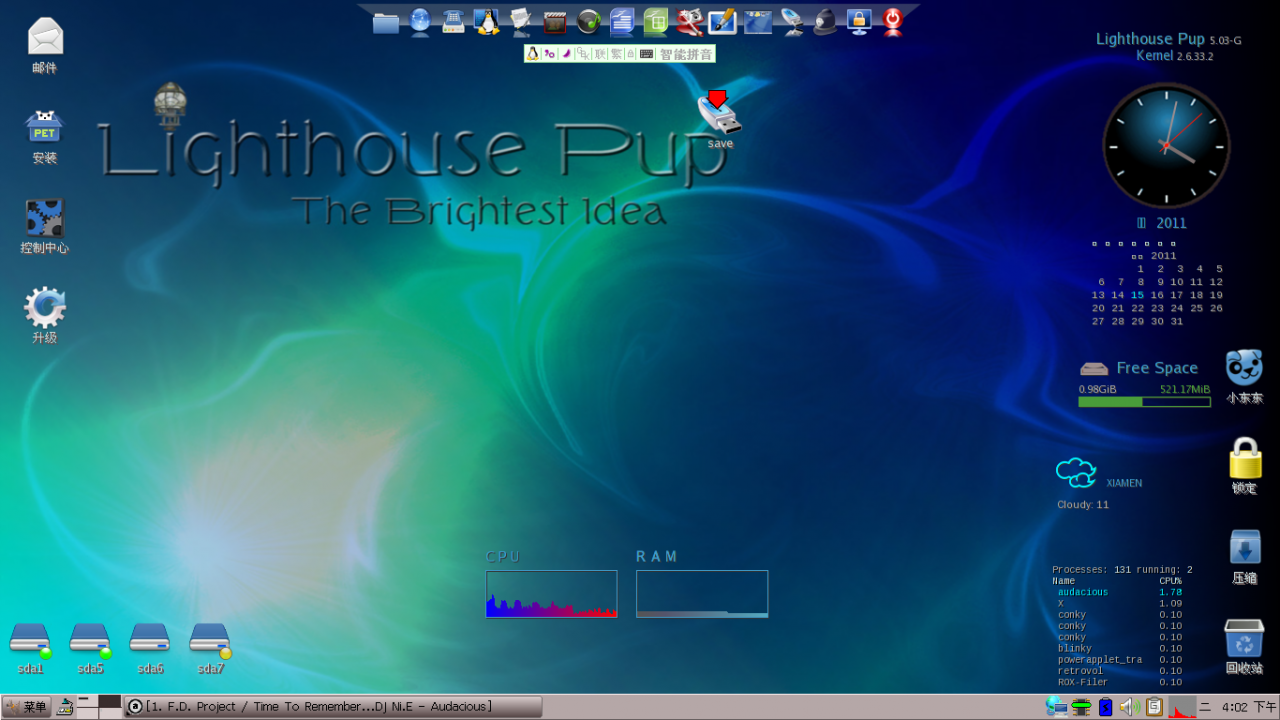The image size is (1280, 720).
Task: Open the paper and pen text editor dock icon
Action: coord(521,22)
